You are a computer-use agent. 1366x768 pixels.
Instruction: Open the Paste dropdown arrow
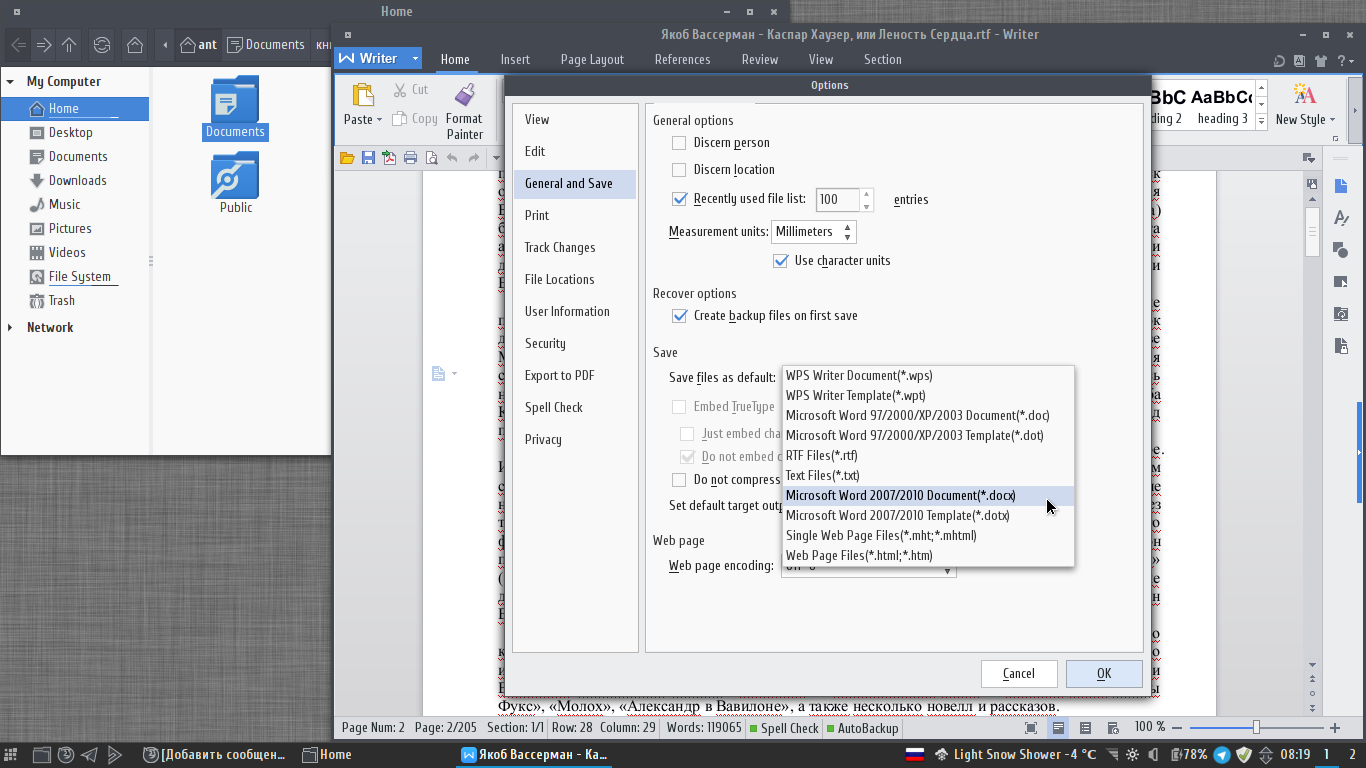[379, 120]
